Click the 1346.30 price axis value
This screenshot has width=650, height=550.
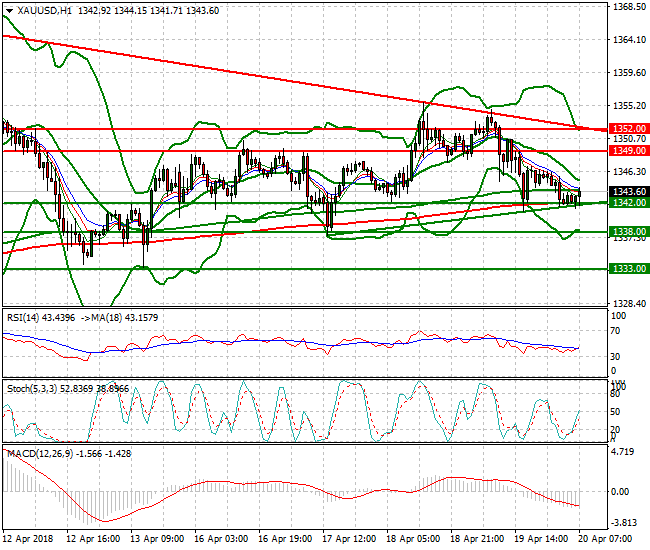(x=629, y=172)
